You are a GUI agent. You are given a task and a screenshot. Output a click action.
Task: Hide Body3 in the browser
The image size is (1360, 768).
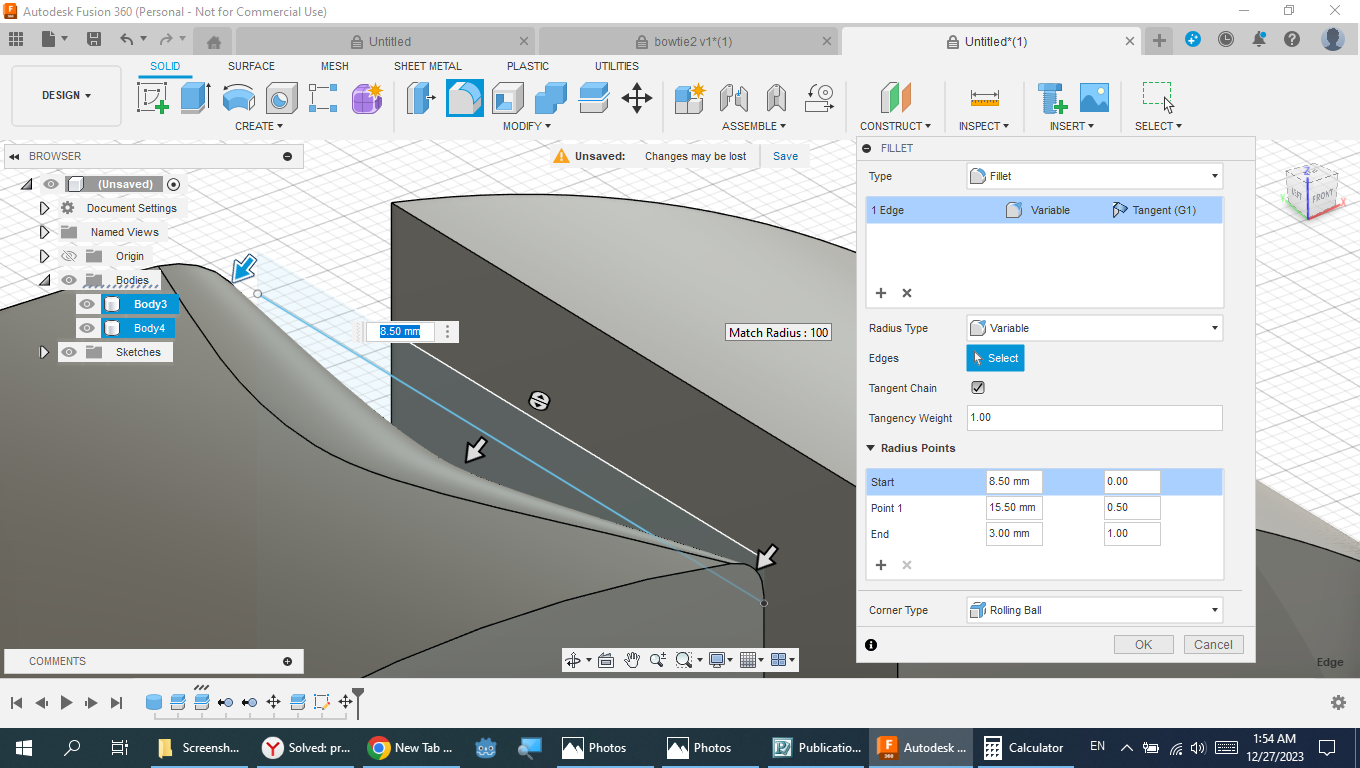pyautogui.click(x=87, y=303)
